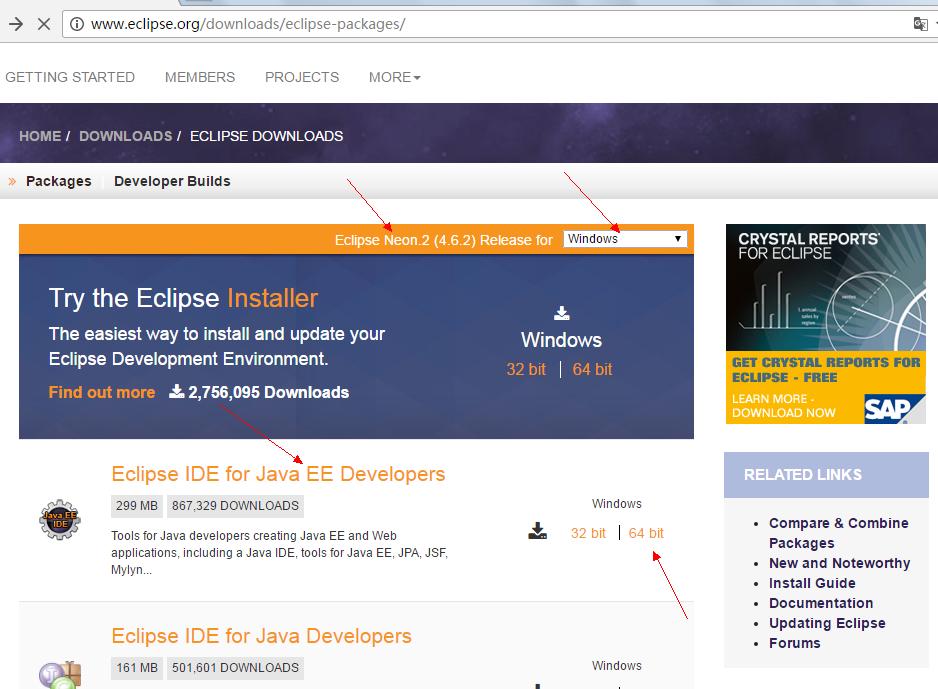Open the translate page icon

[920, 24]
